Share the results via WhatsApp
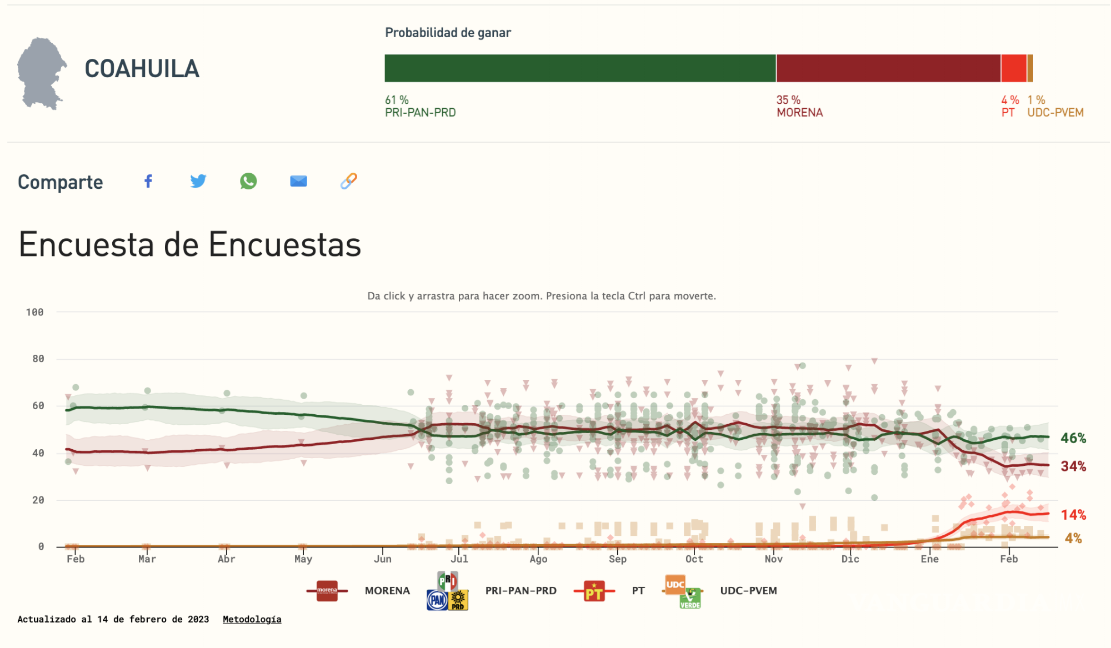The width and height of the screenshot is (1111, 648). click(248, 181)
